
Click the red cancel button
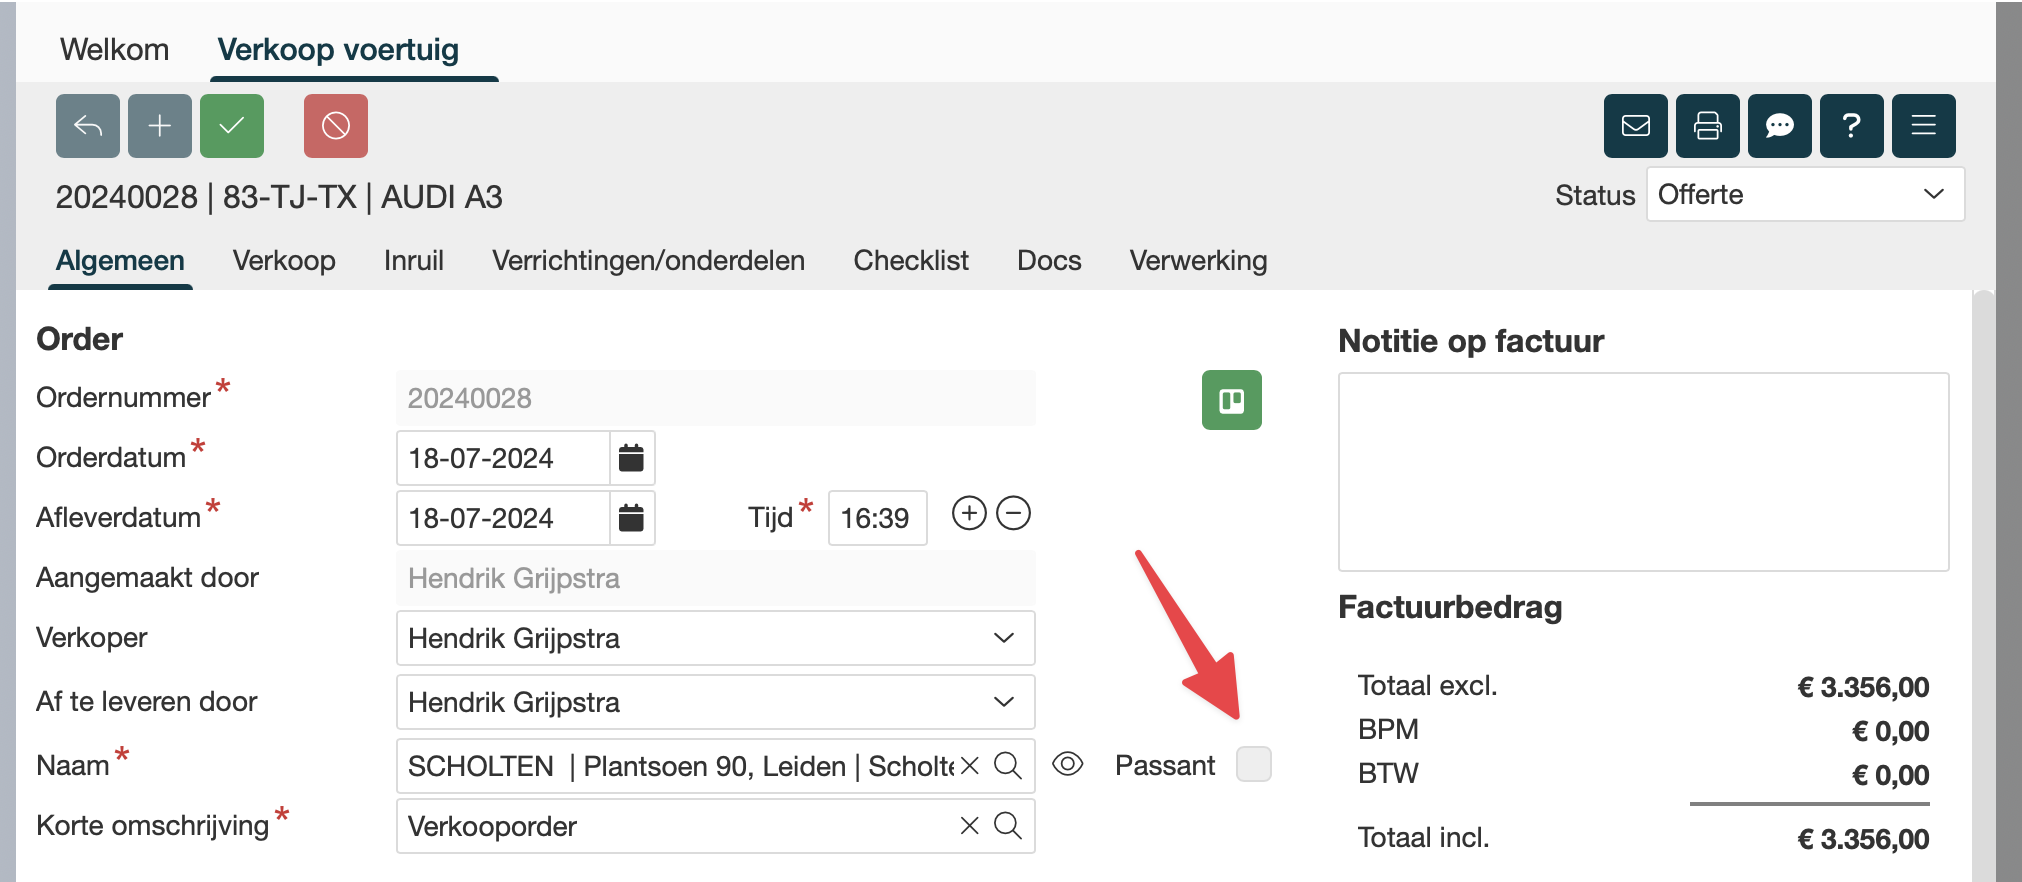coord(336,126)
